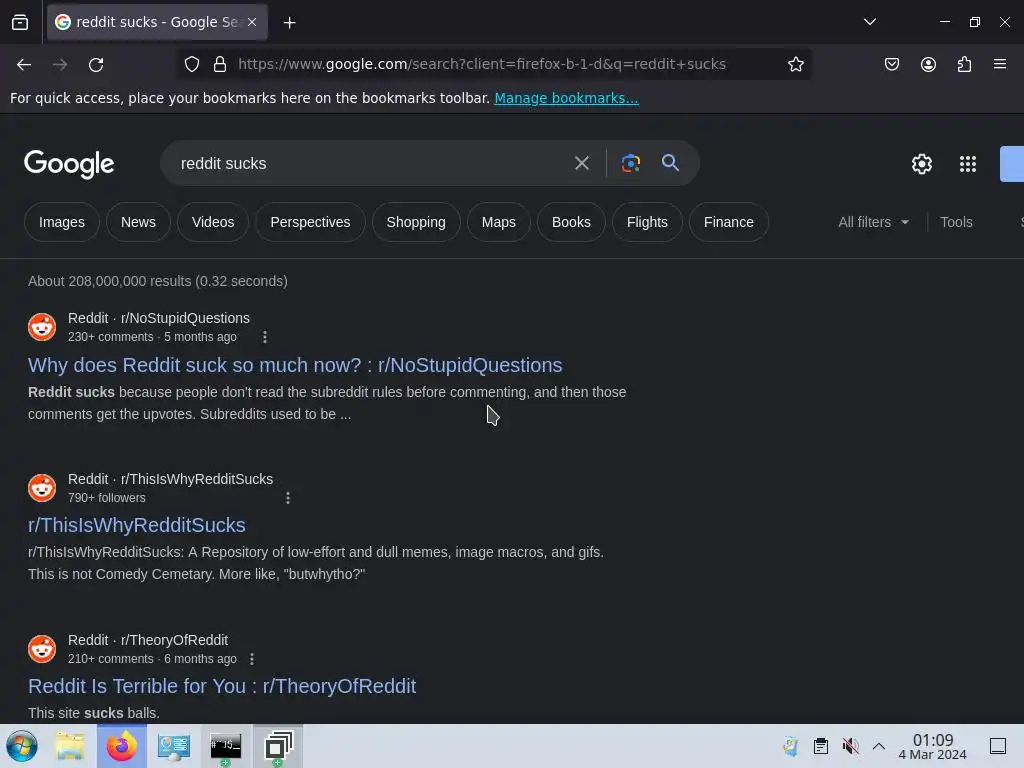Open more options for the NoStupidQuestions result
Screen dimensions: 1024x768
pyautogui.click(x=264, y=337)
